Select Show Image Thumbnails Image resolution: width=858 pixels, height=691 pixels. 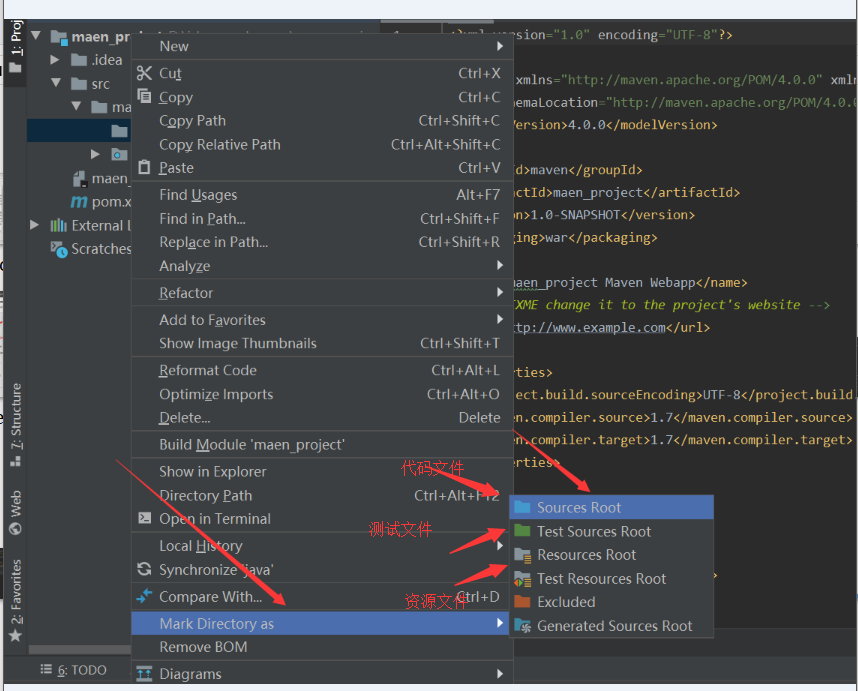pyautogui.click(x=322, y=343)
